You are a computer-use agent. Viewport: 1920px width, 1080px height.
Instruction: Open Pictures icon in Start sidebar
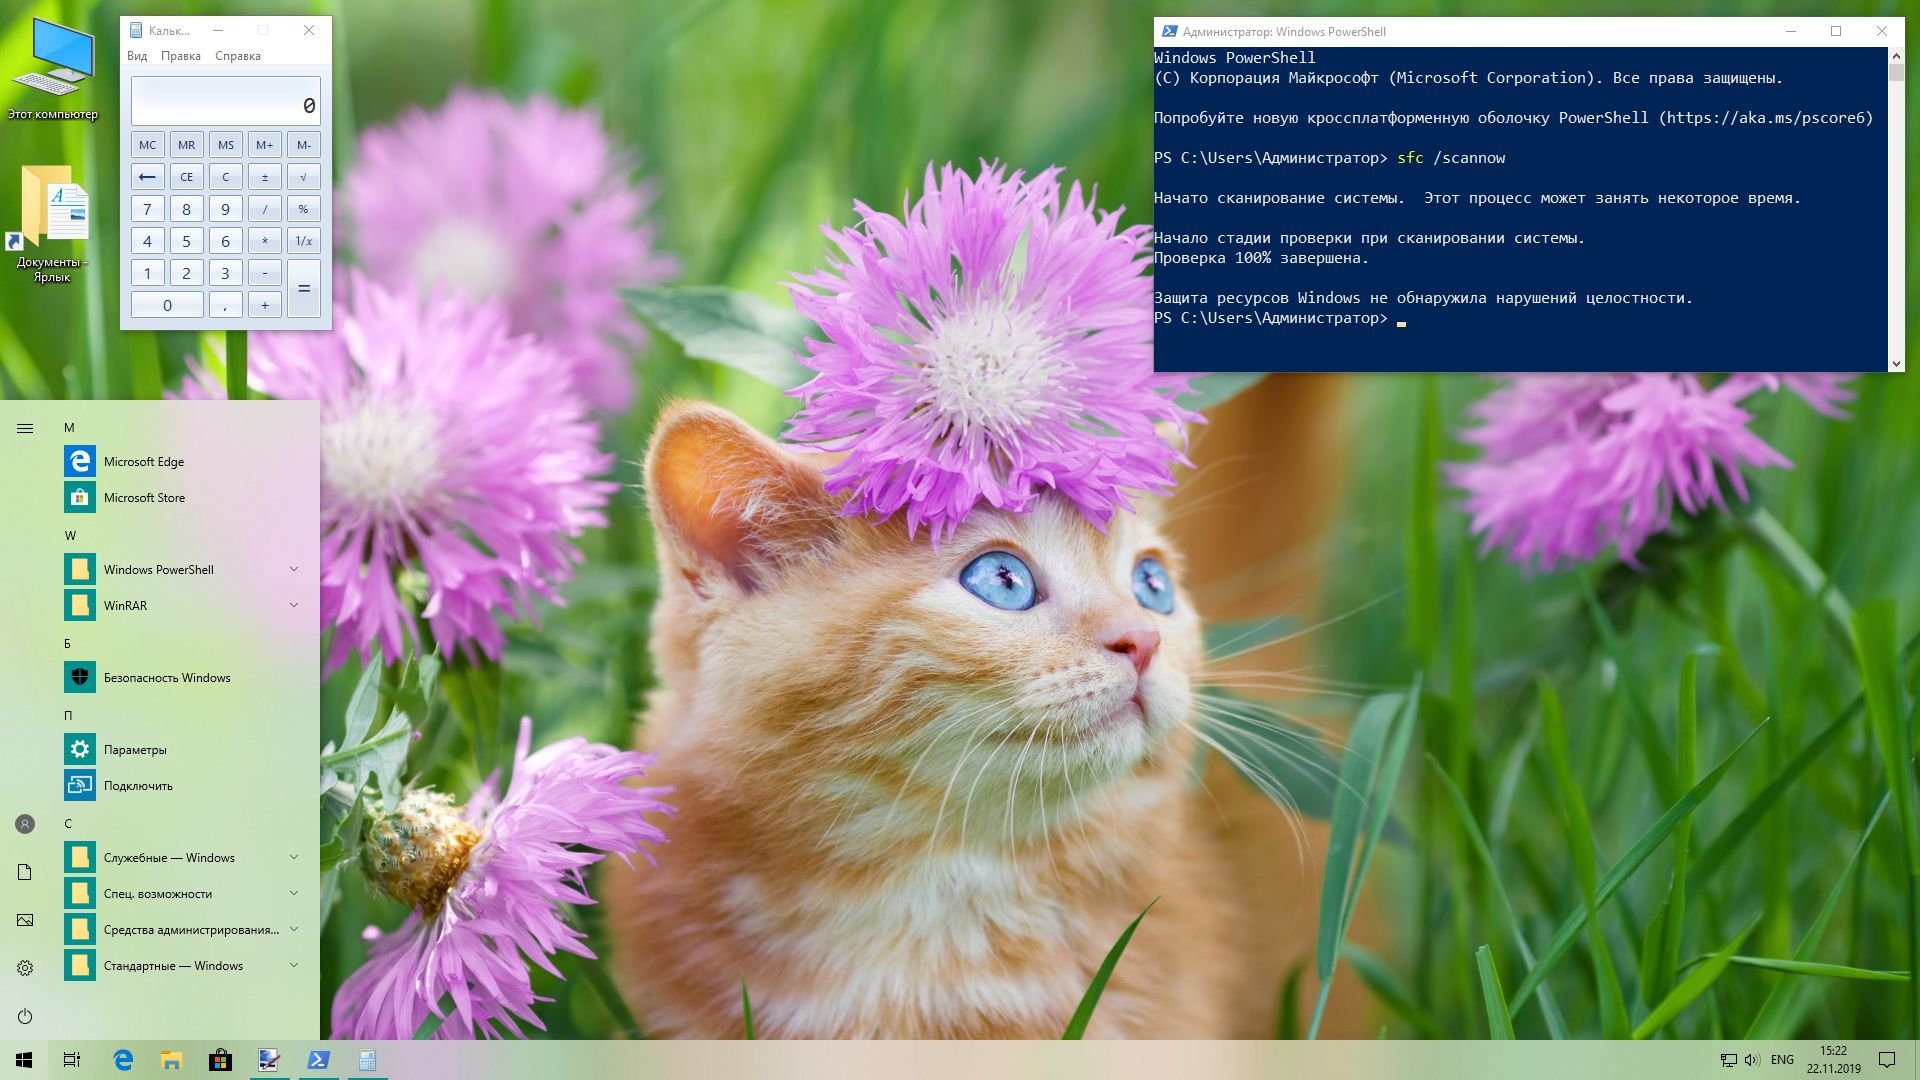[25, 920]
